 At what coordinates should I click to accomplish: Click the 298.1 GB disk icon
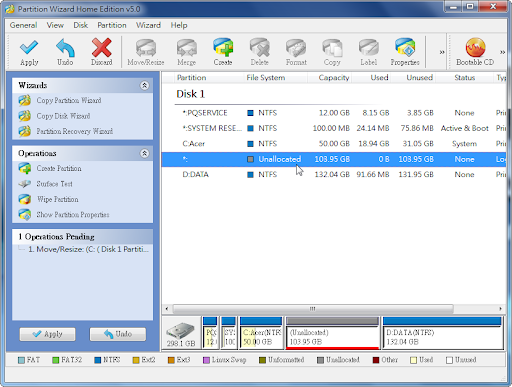181,331
